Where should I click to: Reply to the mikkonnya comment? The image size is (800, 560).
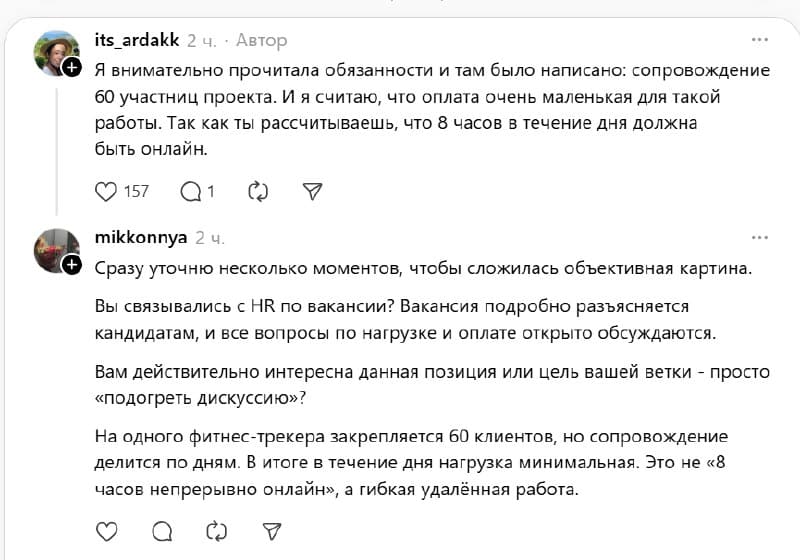(162, 531)
